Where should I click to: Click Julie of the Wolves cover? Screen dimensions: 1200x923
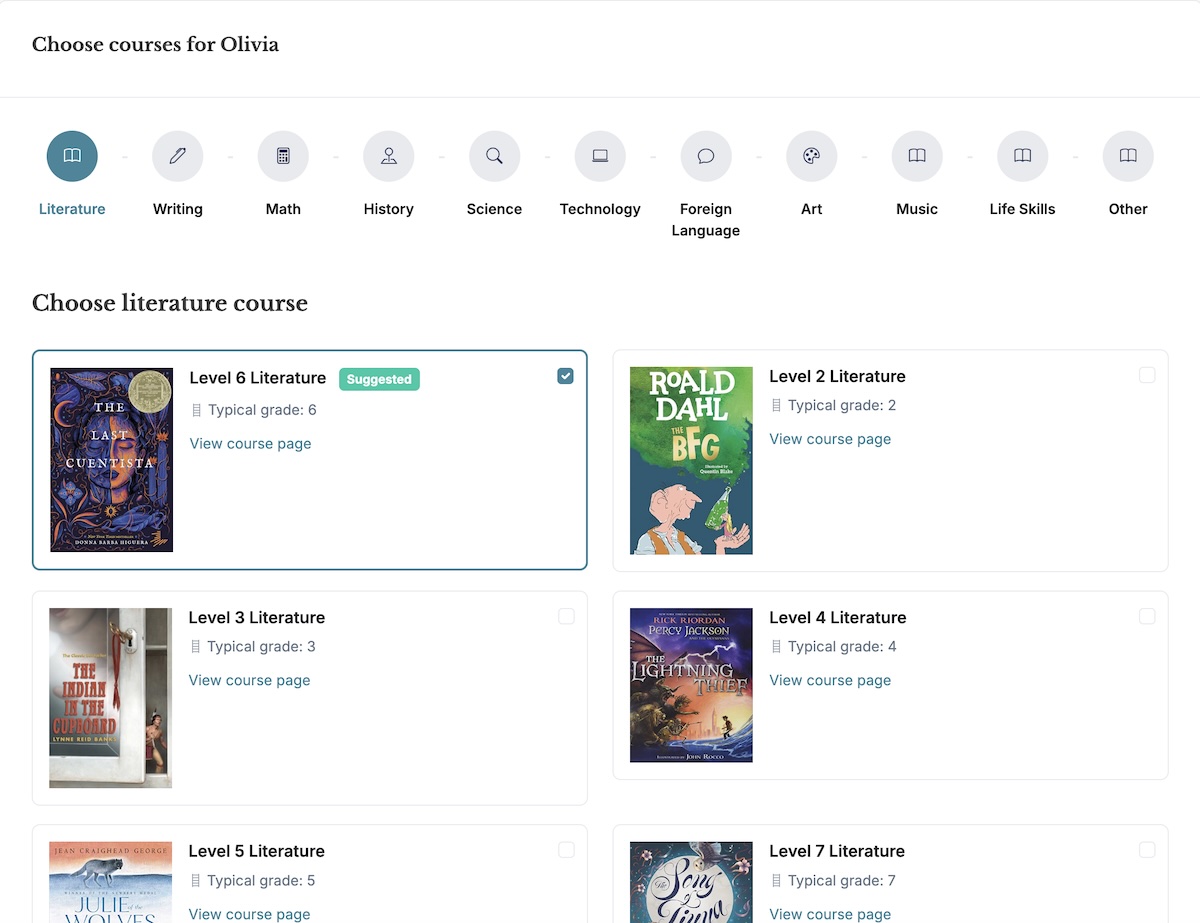click(x=110, y=882)
